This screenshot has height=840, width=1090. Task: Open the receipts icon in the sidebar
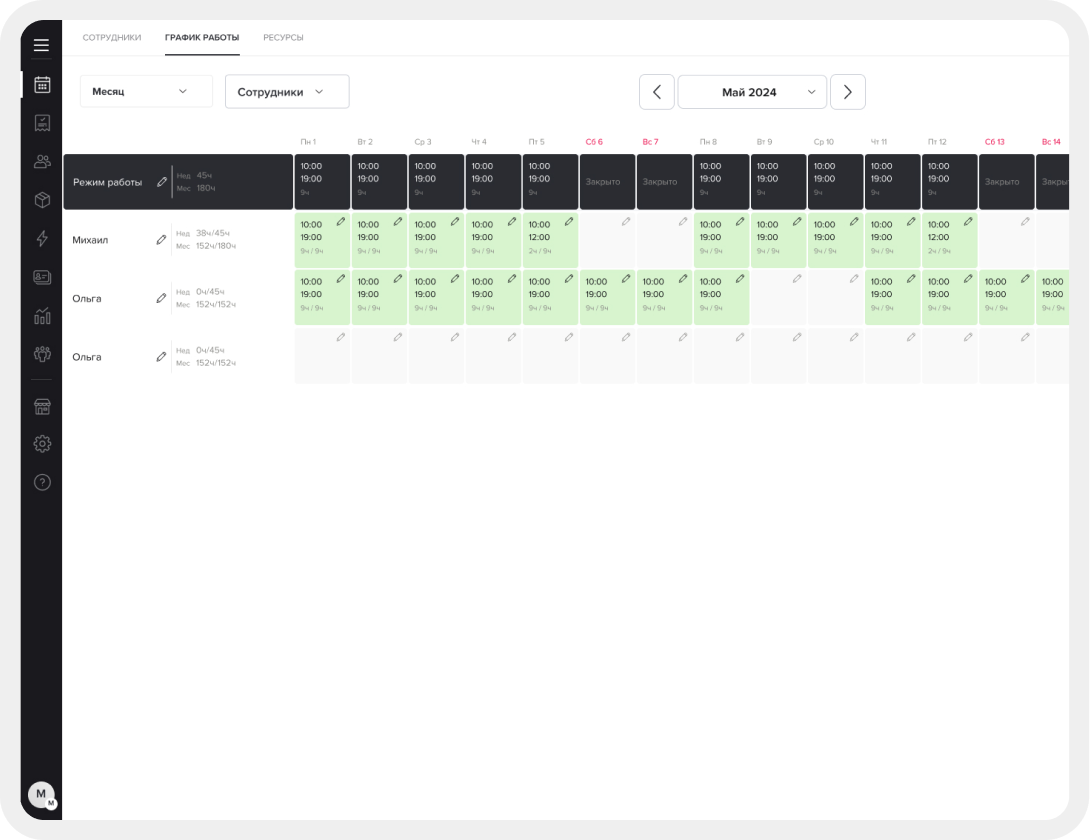(42, 123)
